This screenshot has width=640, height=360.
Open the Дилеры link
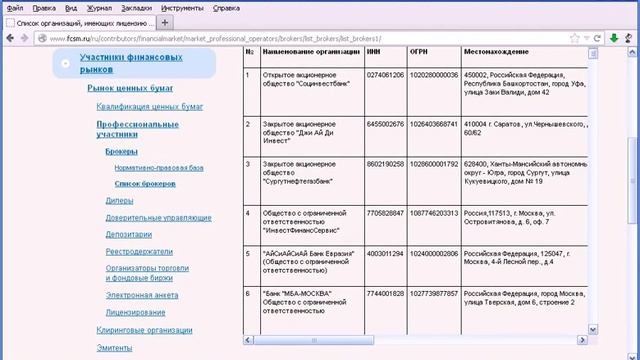[119, 200]
